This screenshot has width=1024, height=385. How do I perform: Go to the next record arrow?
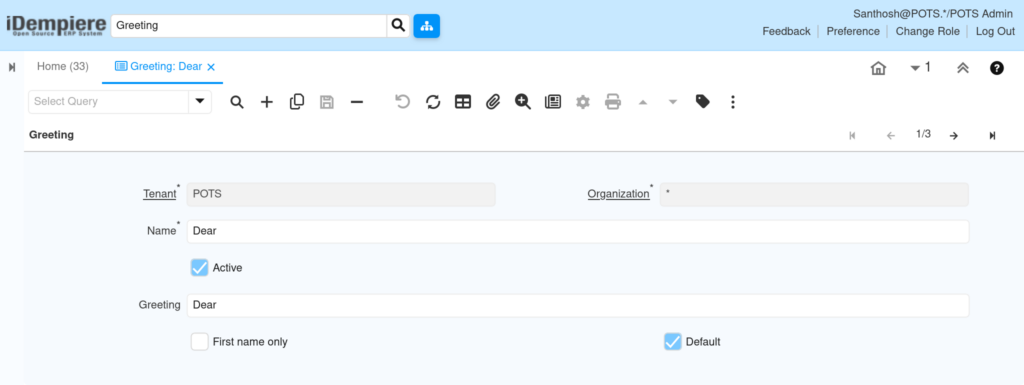(953, 136)
